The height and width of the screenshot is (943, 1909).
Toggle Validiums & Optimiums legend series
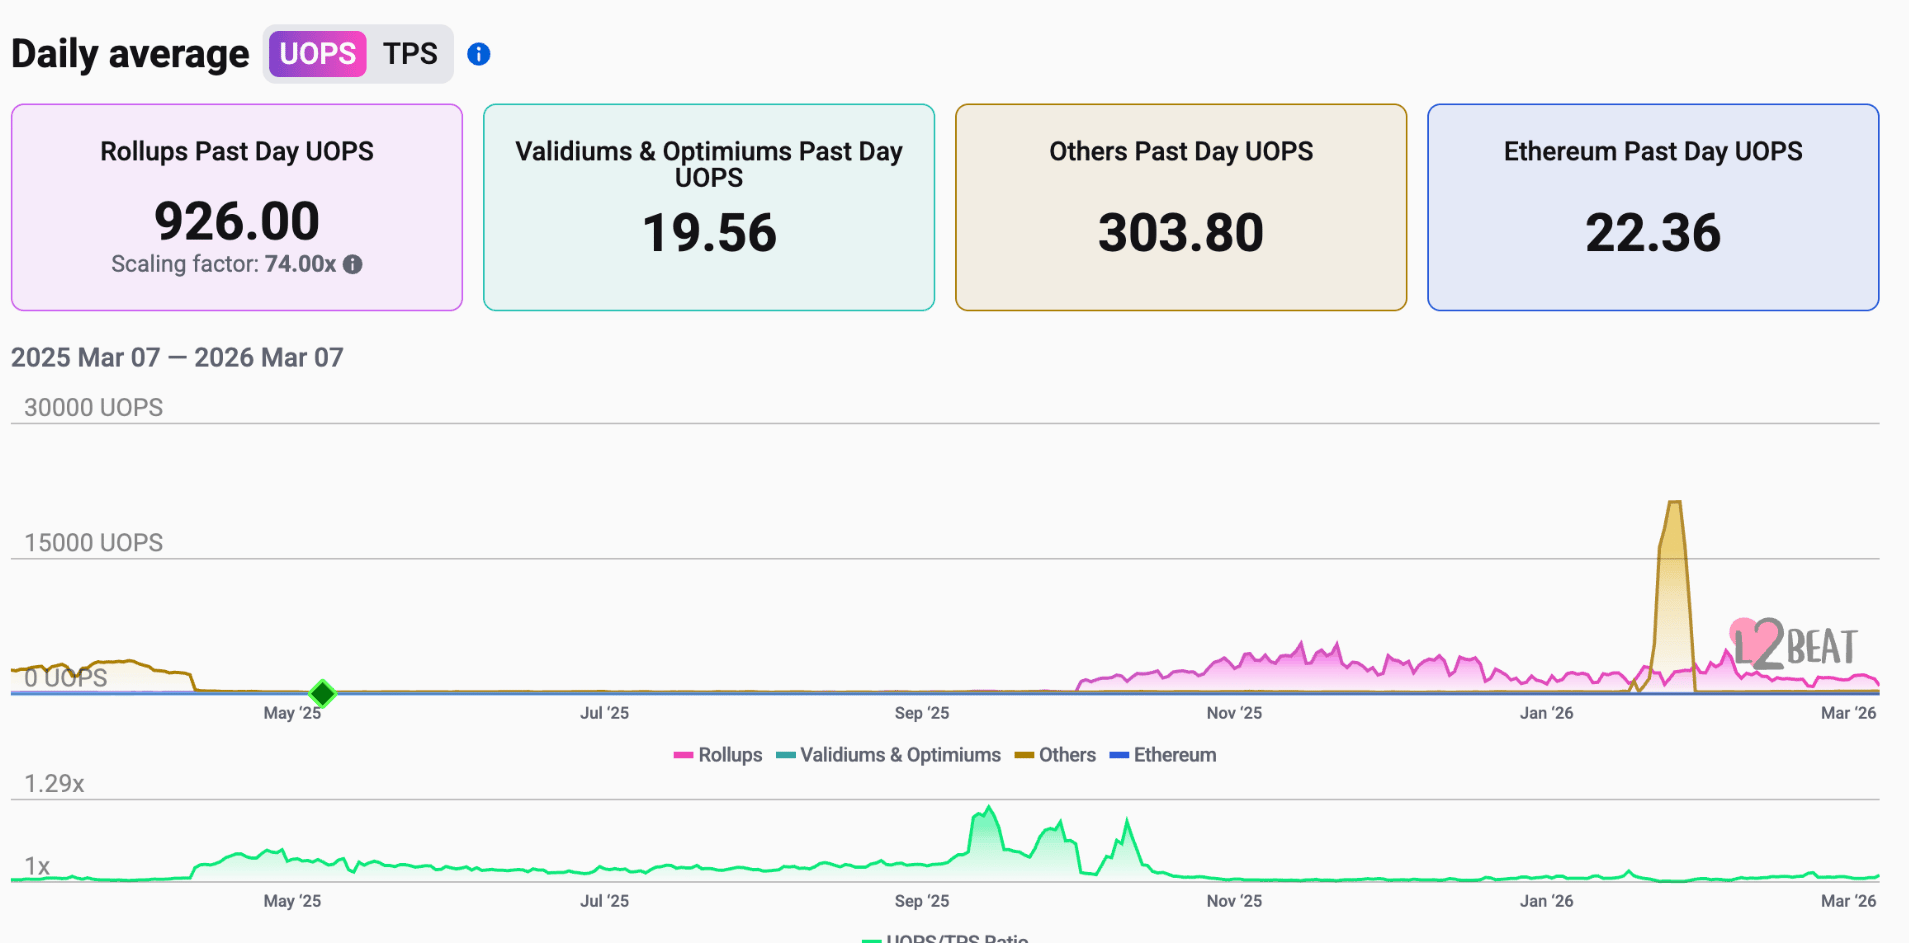888,755
